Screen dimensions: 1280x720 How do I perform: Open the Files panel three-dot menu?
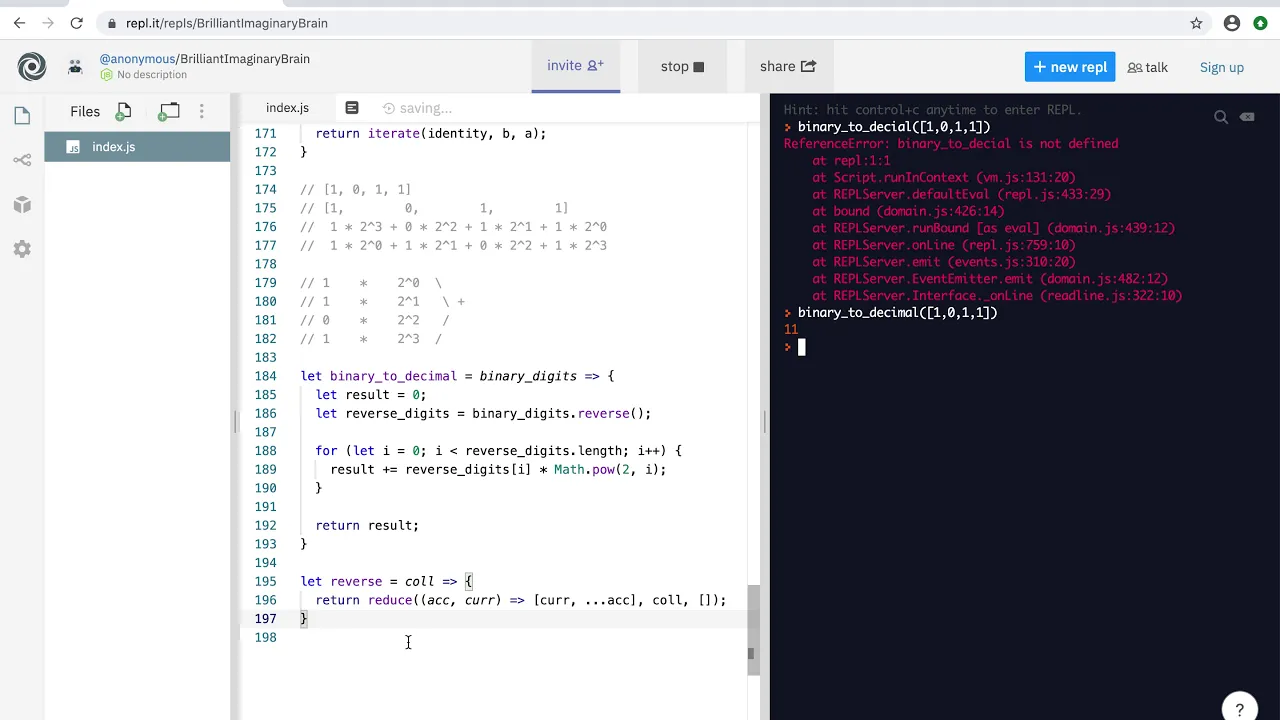pos(201,111)
